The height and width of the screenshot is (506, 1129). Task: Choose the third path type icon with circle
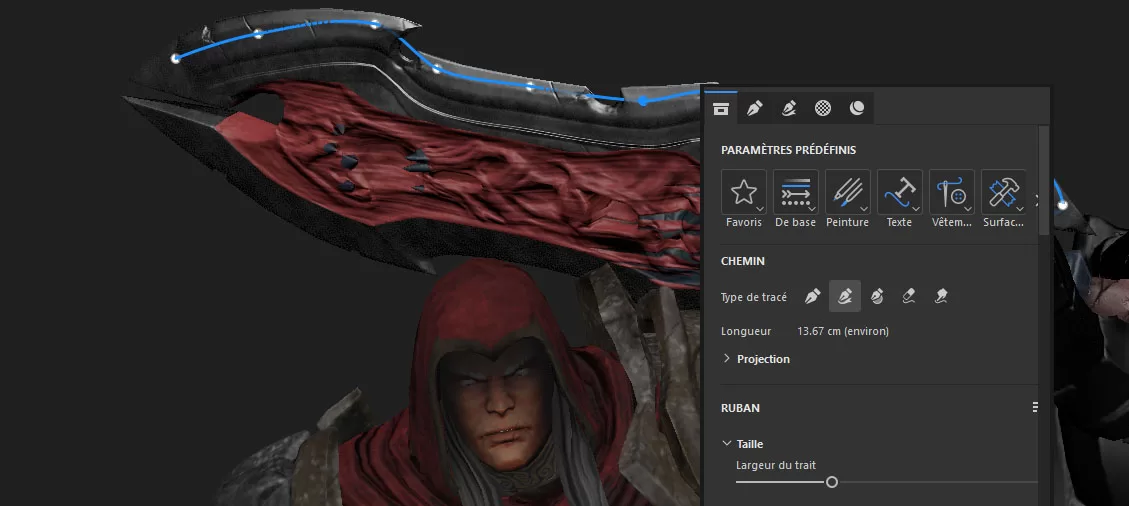[x=877, y=297]
